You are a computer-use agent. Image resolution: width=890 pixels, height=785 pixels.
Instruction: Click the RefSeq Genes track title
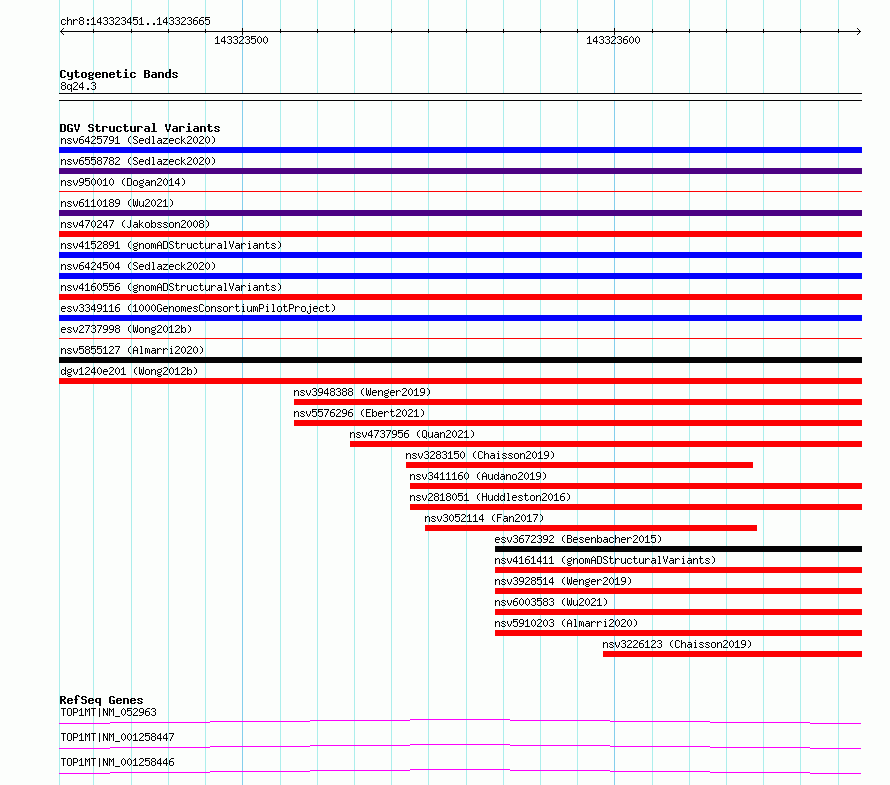click(x=101, y=700)
